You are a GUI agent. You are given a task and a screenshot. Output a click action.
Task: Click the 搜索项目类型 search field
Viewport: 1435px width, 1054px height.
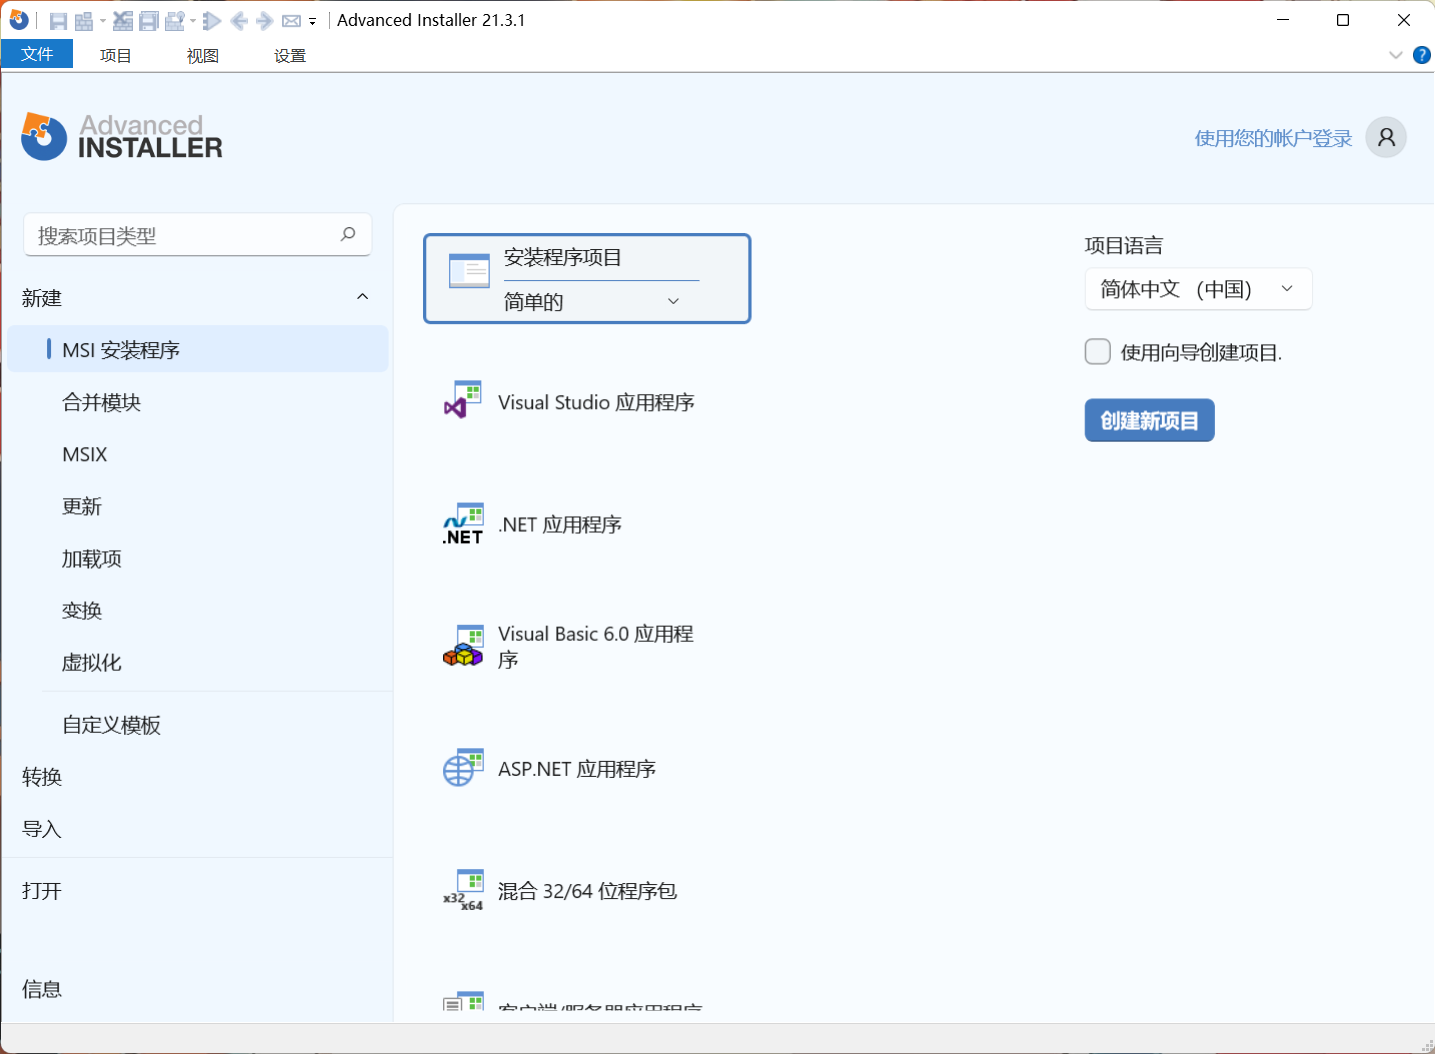click(197, 235)
